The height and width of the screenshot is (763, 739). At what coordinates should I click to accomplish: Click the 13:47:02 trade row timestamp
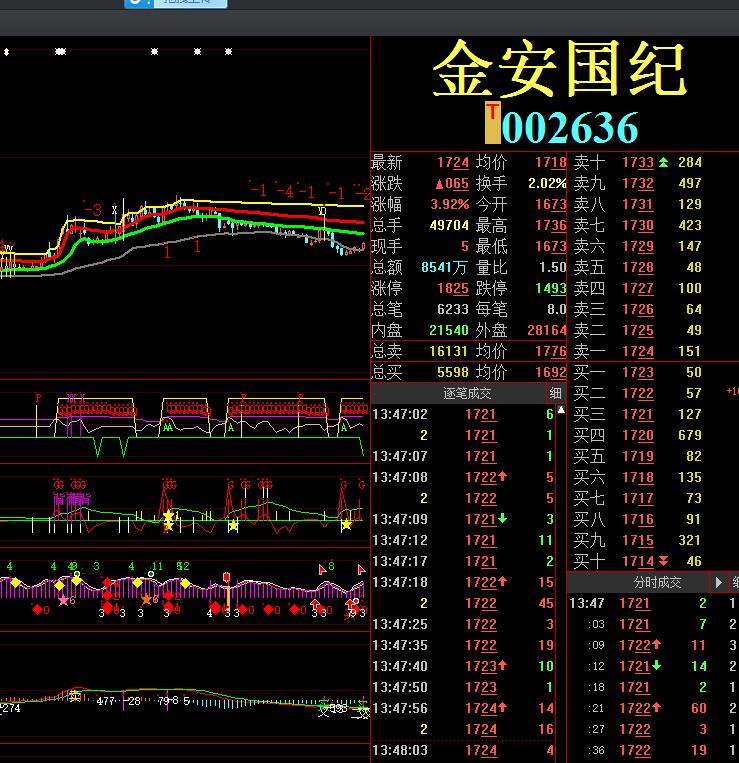tap(400, 414)
